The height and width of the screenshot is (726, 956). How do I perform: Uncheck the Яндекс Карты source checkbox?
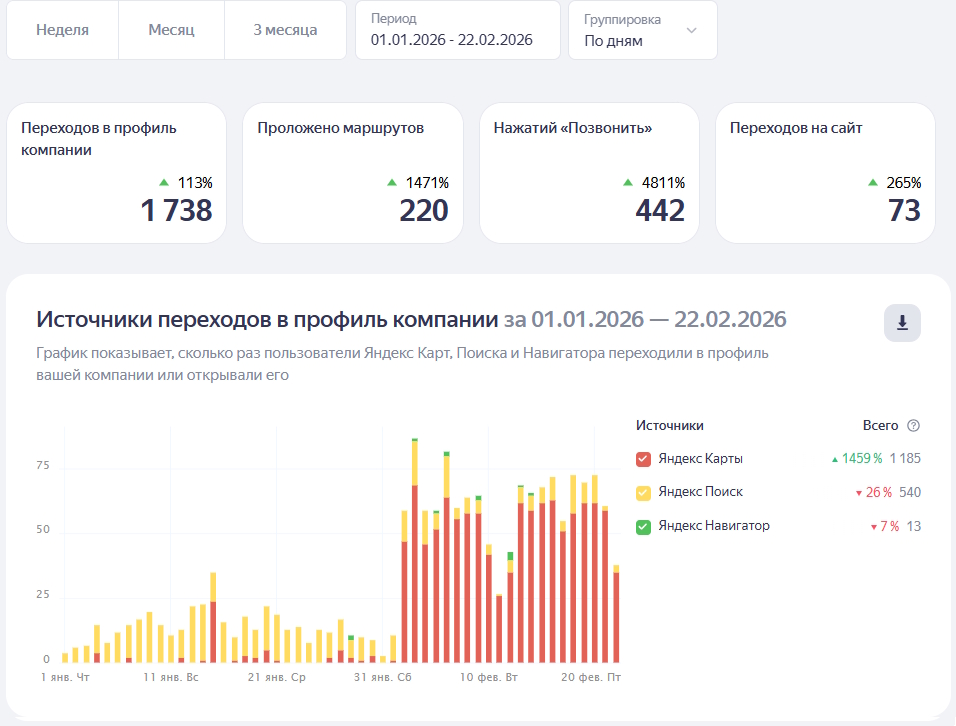tap(643, 459)
